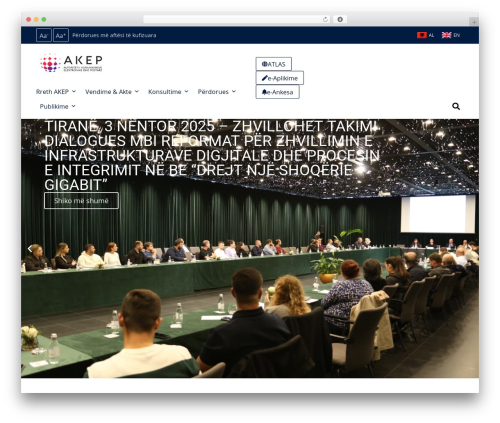Click the Shiko më shumë button
500x423 pixels.
coord(81,201)
